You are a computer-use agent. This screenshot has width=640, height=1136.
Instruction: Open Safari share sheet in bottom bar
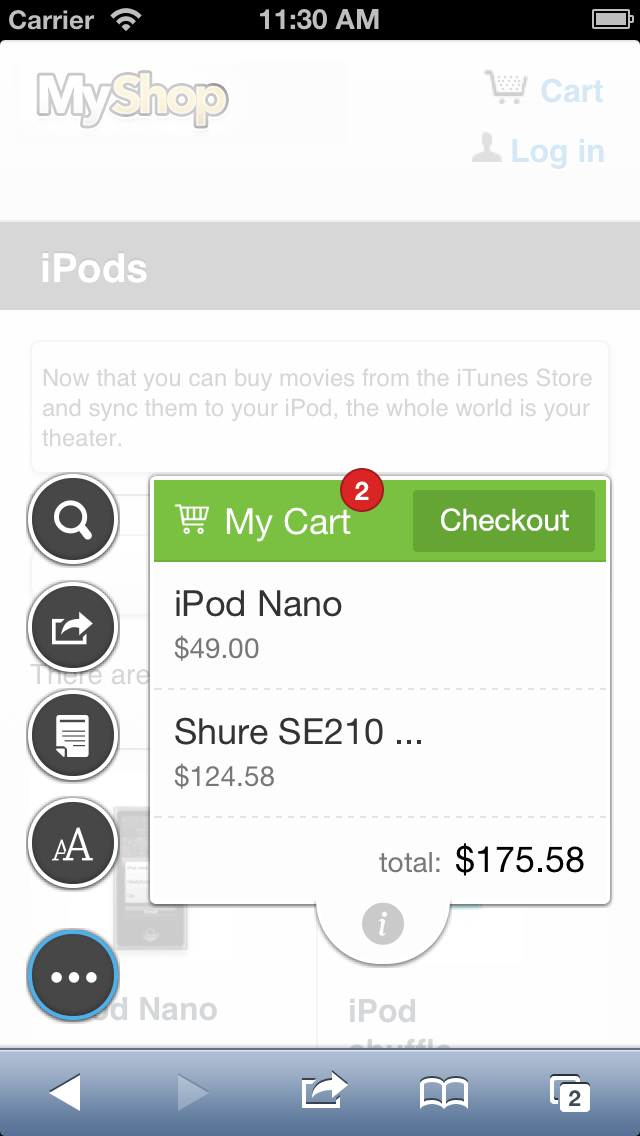coord(324,1092)
